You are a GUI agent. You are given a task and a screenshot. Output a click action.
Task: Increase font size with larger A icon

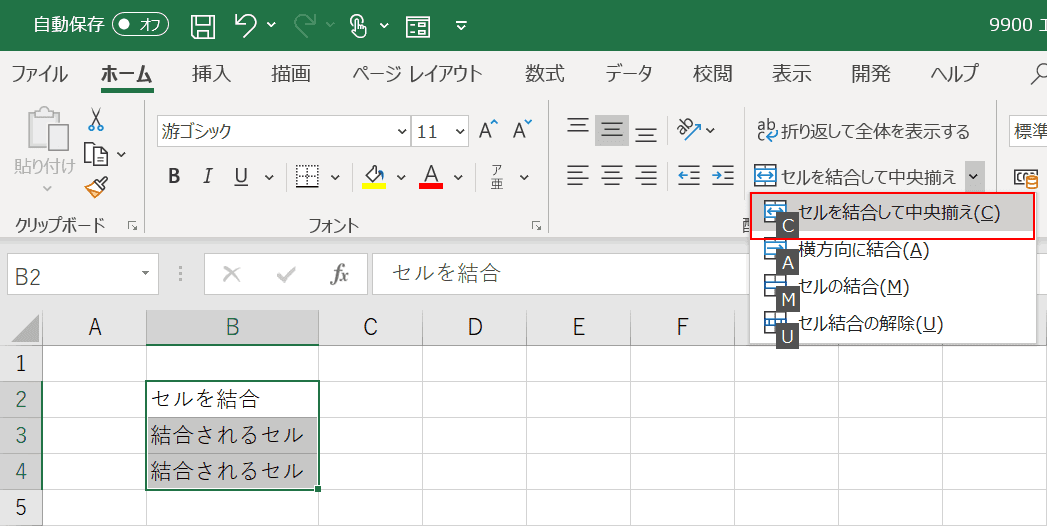point(489,130)
